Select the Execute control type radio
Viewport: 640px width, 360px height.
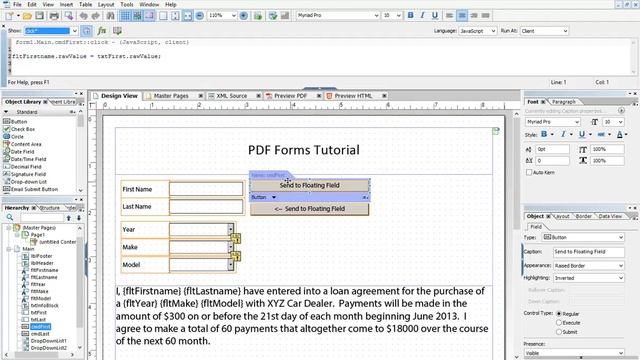coord(559,323)
